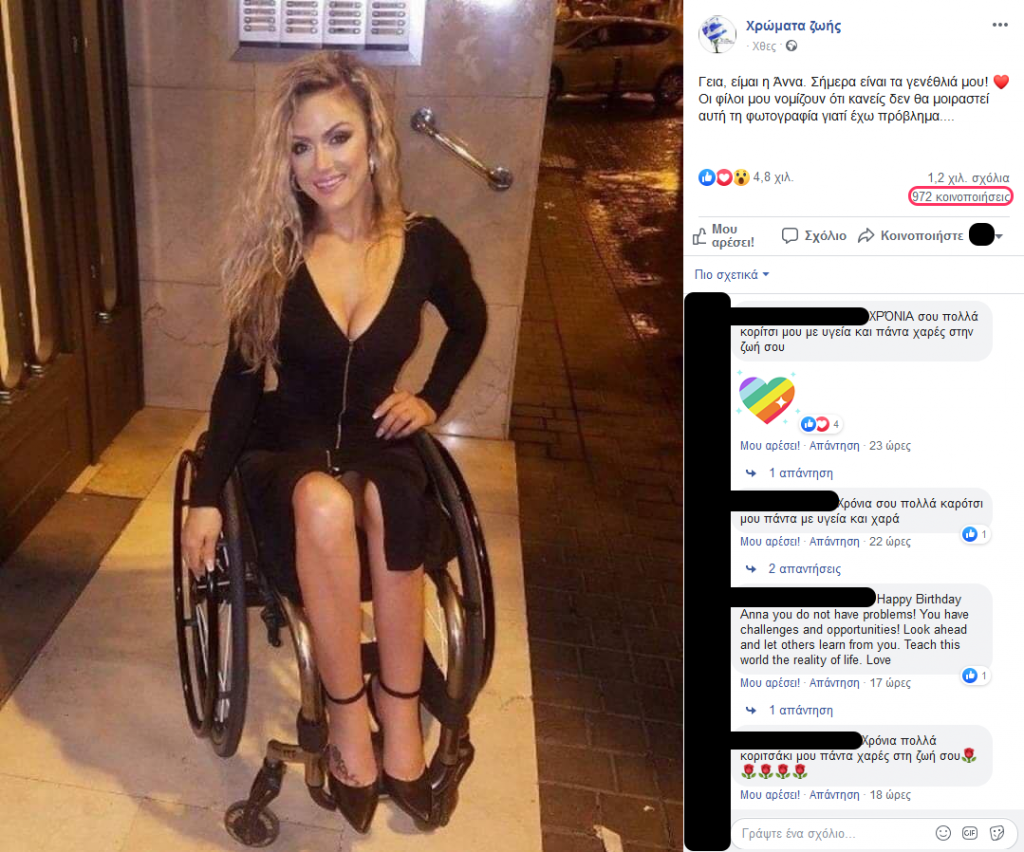Like the first comment posted 23 ώρες ago
The width and height of the screenshot is (1024, 852).
tap(769, 445)
